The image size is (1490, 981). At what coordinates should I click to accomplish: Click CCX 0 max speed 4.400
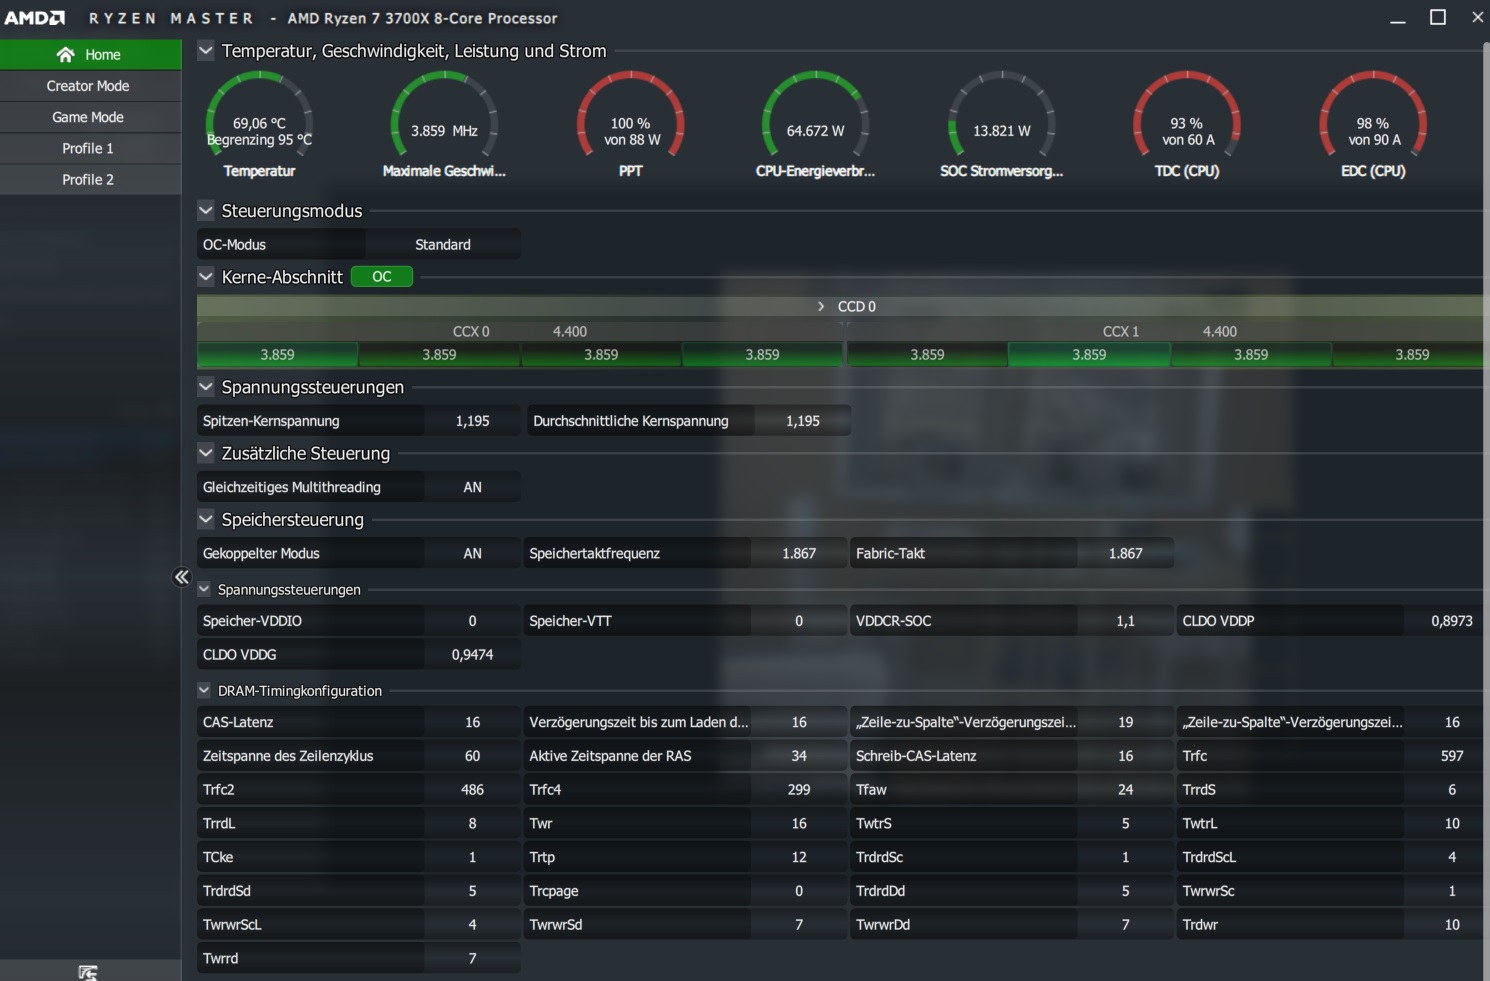point(570,331)
